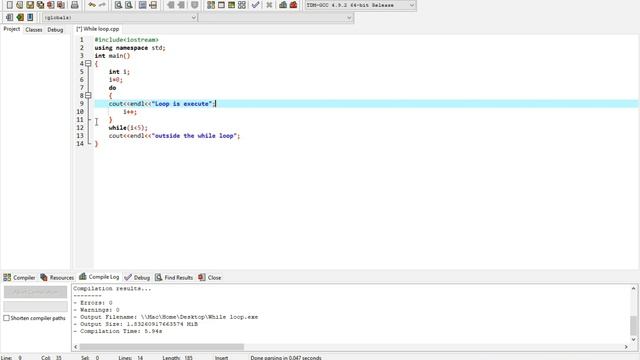Toggle comment shield-shaped toolbar icon
This screenshot has height=360, width=640.
click(x=195, y=5)
